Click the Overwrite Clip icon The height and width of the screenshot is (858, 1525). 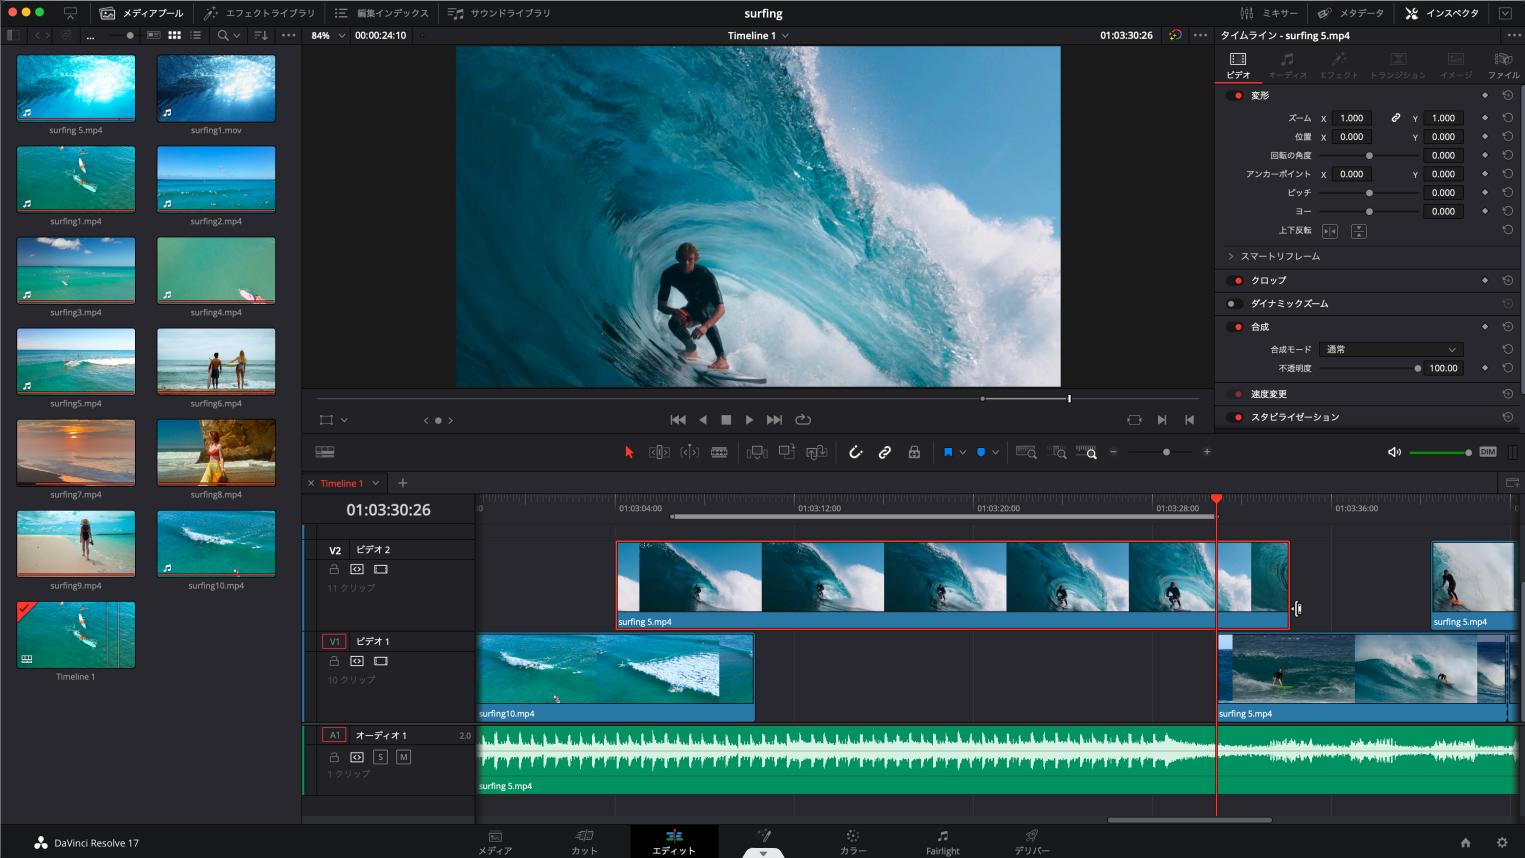(x=787, y=452)
